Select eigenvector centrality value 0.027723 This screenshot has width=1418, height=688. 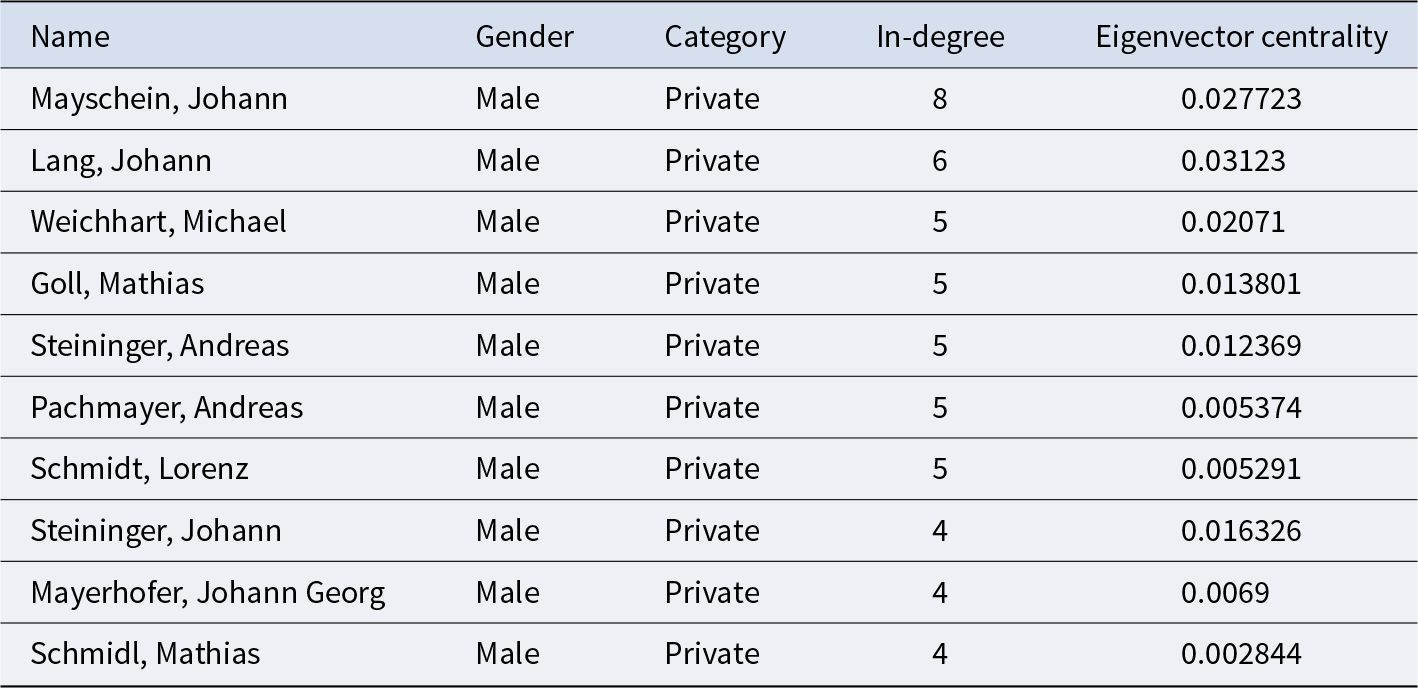(1241, 99)
